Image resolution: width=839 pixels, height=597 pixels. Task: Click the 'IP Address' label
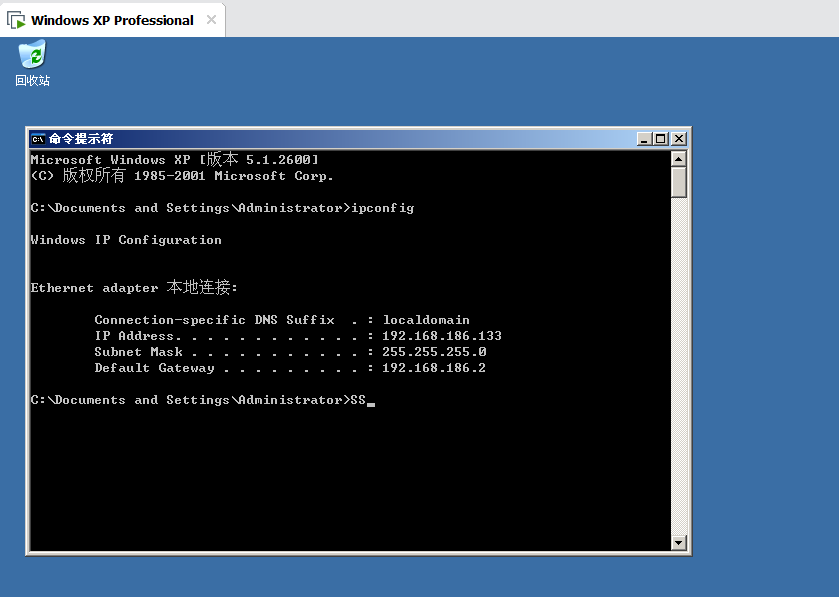[134, 336]
